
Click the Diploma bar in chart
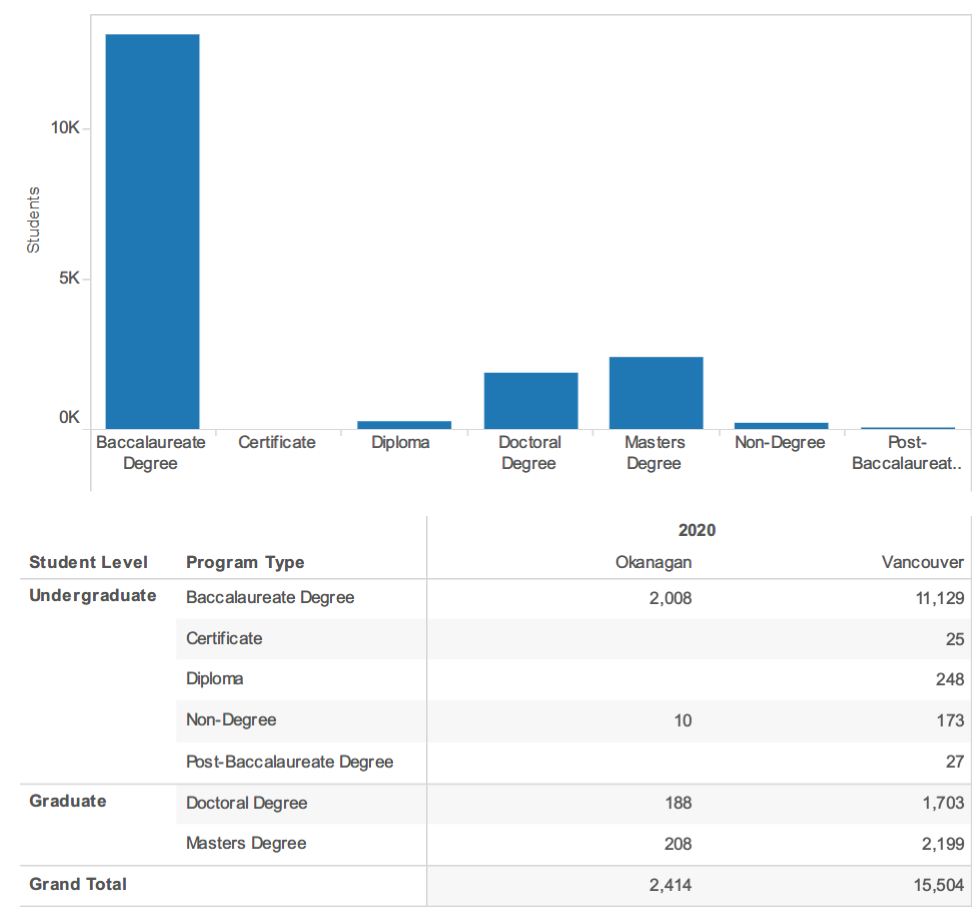coord(404,425)
